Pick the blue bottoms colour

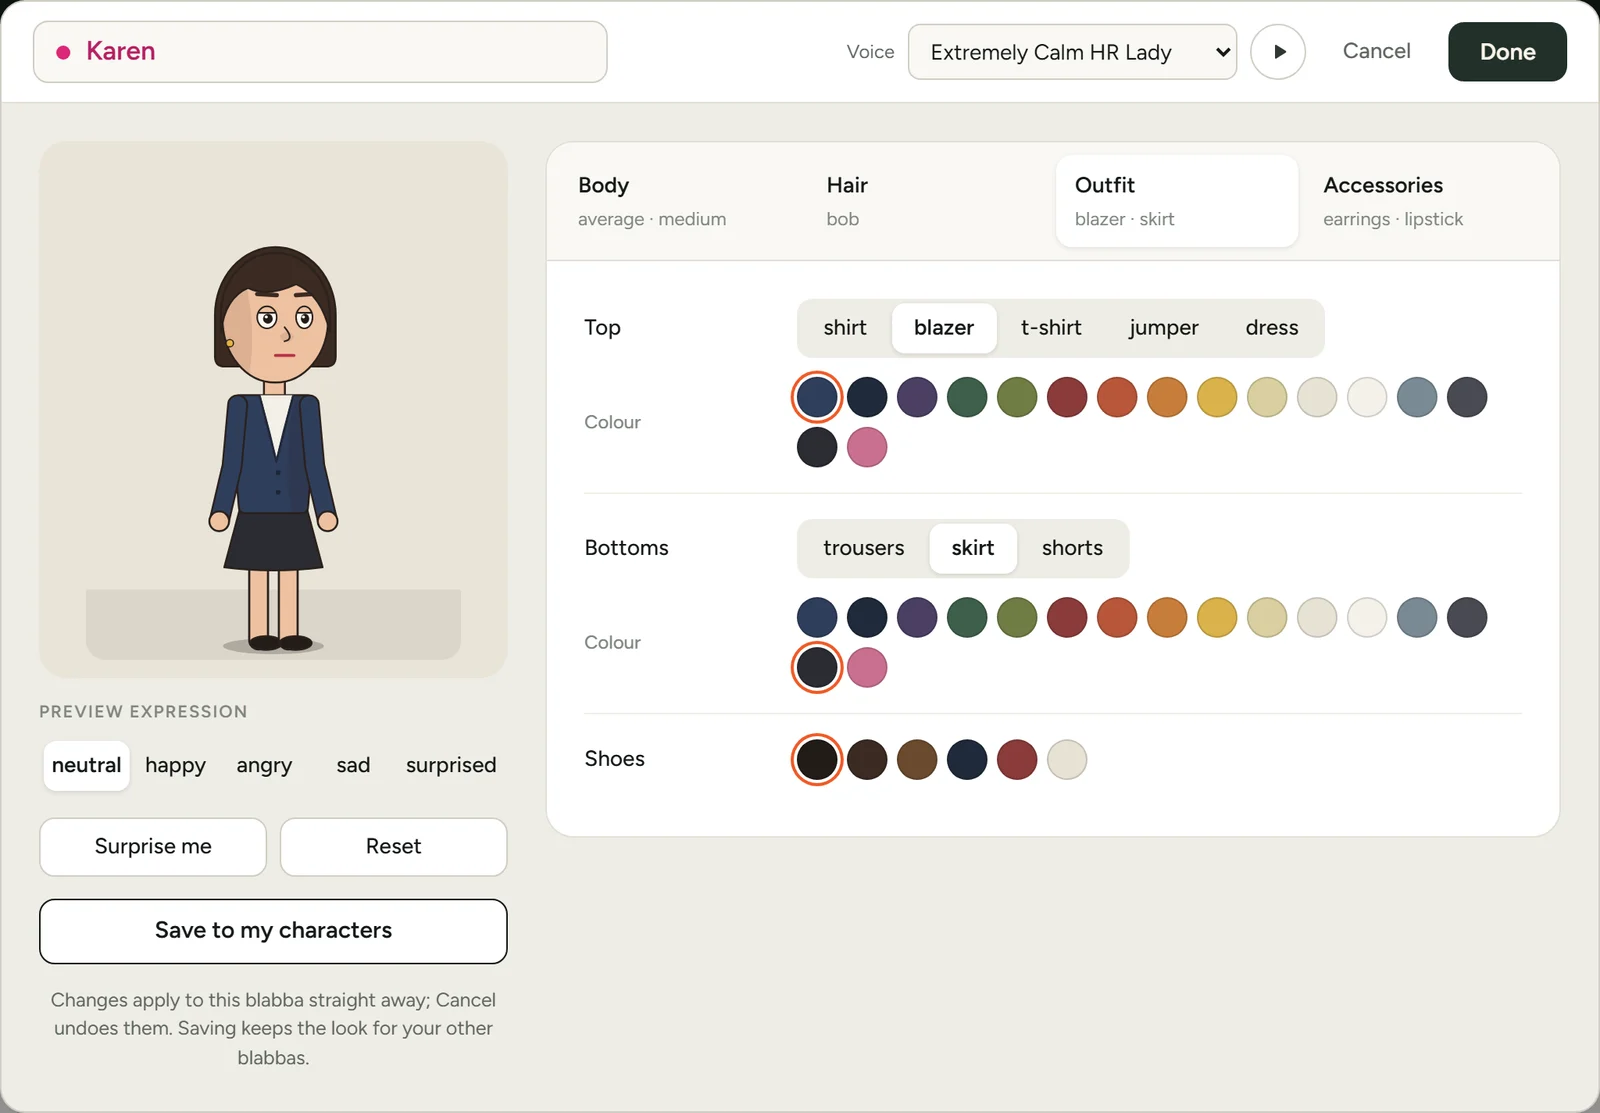tap(817, 617)
